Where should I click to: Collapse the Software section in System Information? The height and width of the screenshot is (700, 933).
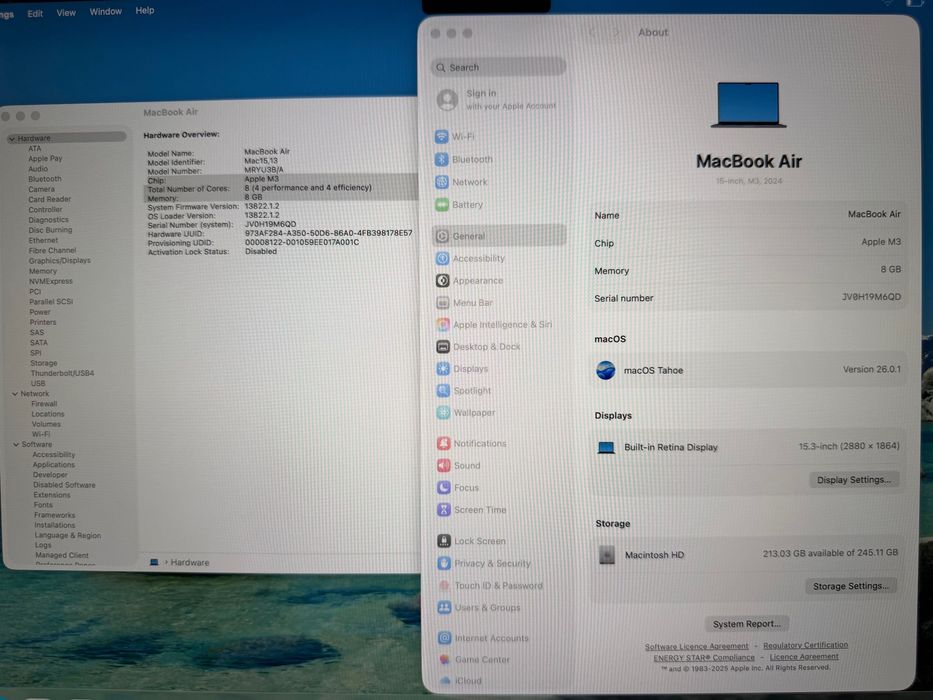click(15, 444)
